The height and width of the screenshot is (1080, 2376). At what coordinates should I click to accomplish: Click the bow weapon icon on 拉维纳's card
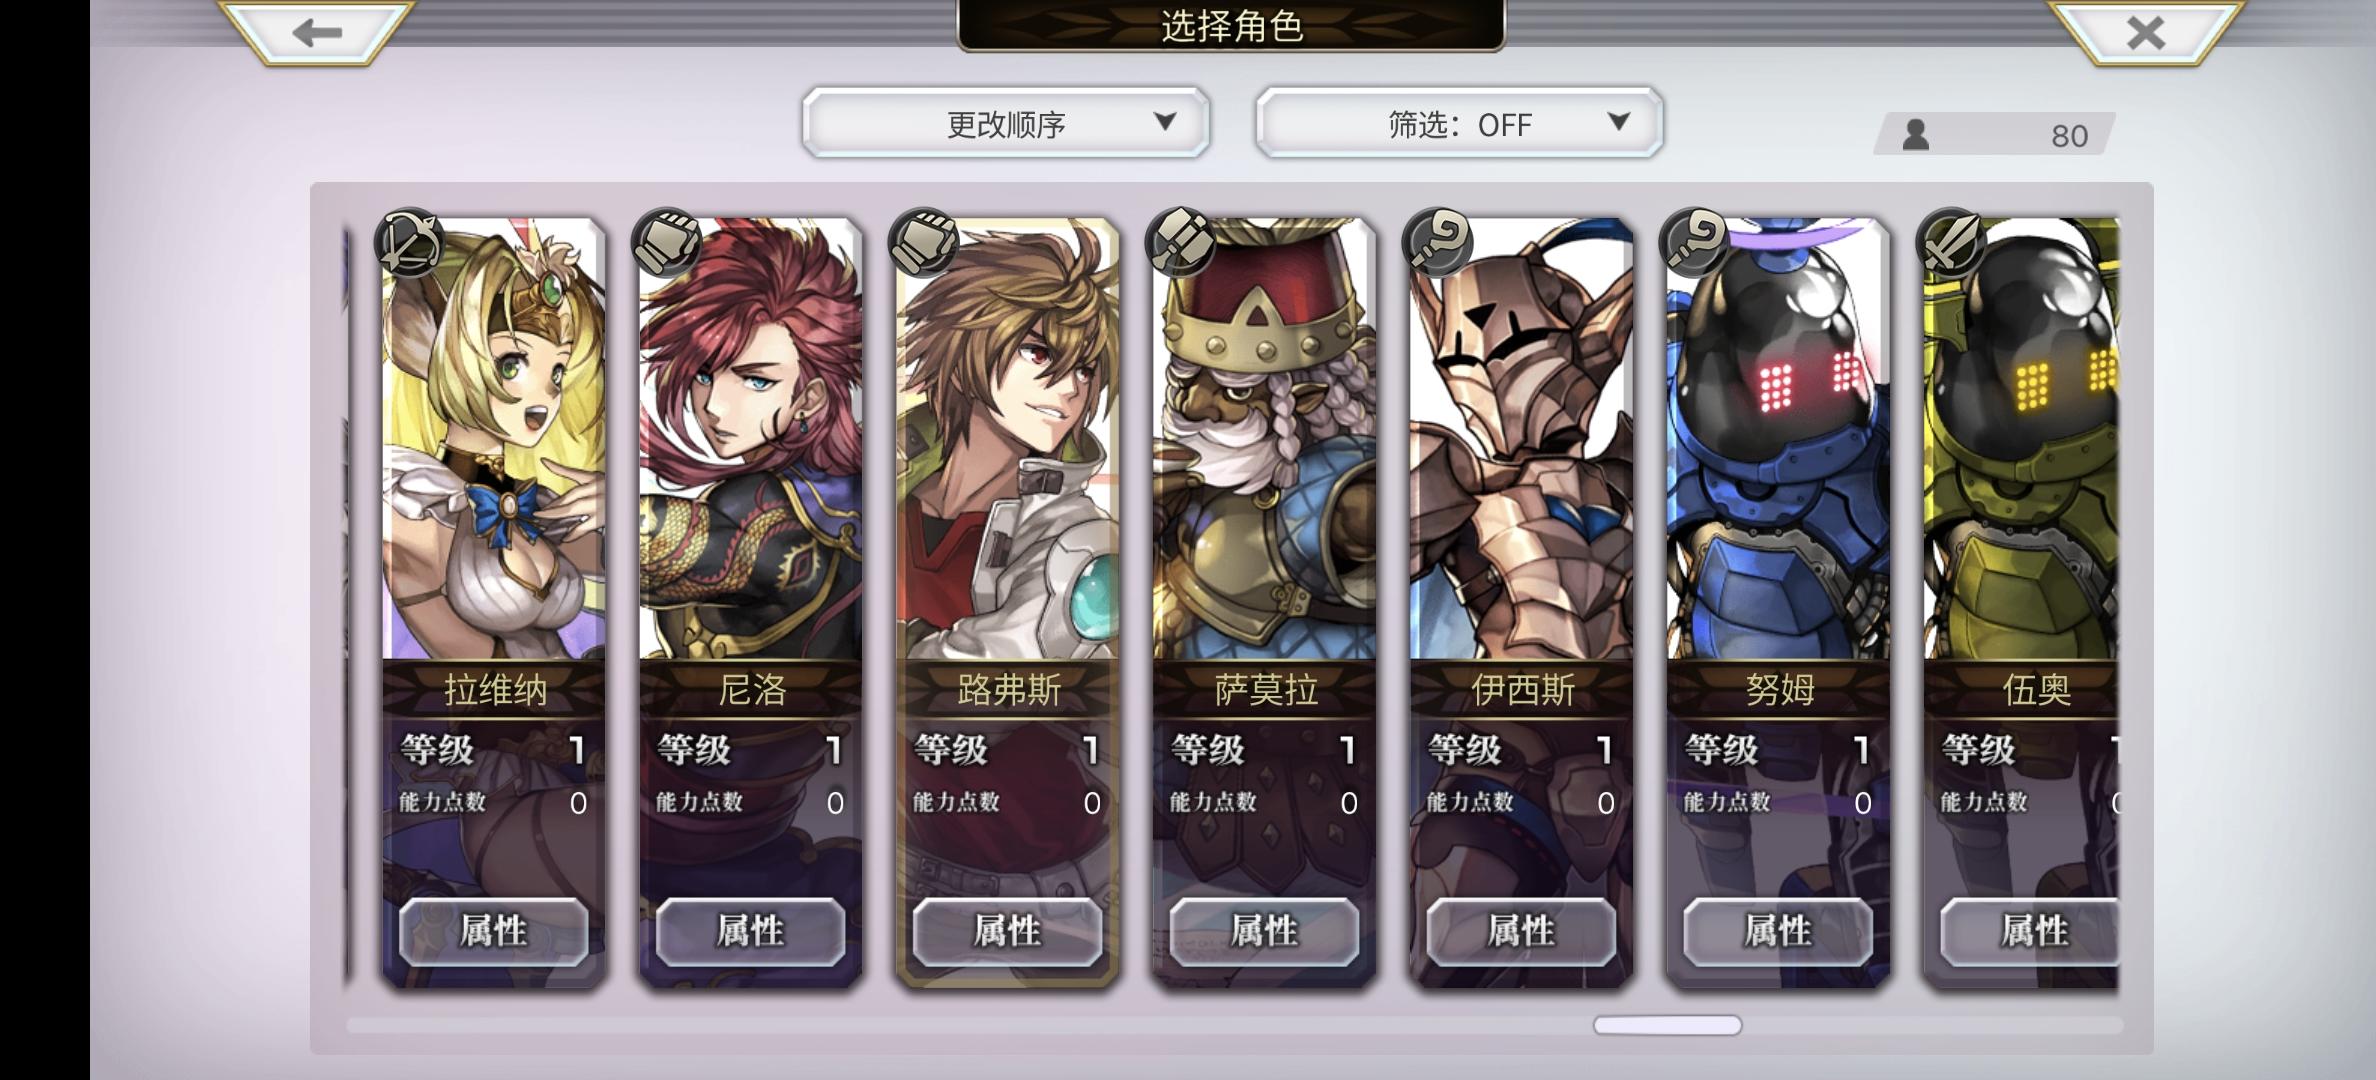pos(409,243)
